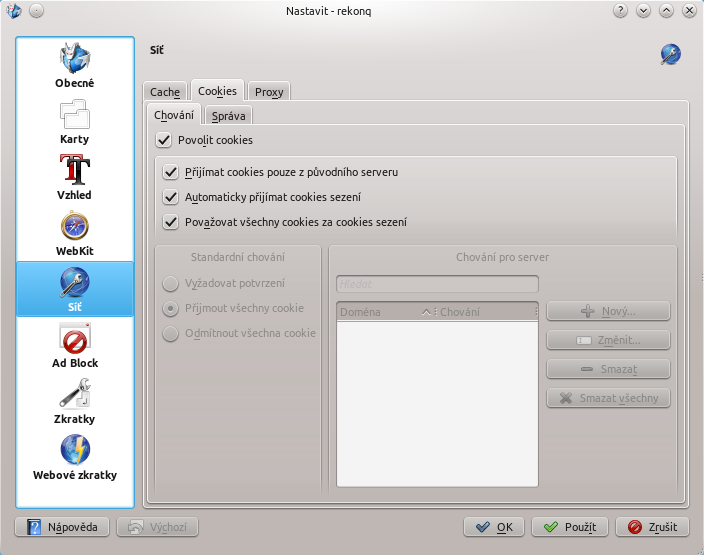This screenshot has width=704, height=555.
Task: Click the empty server behaviour list area
Action: pos(437,403)
